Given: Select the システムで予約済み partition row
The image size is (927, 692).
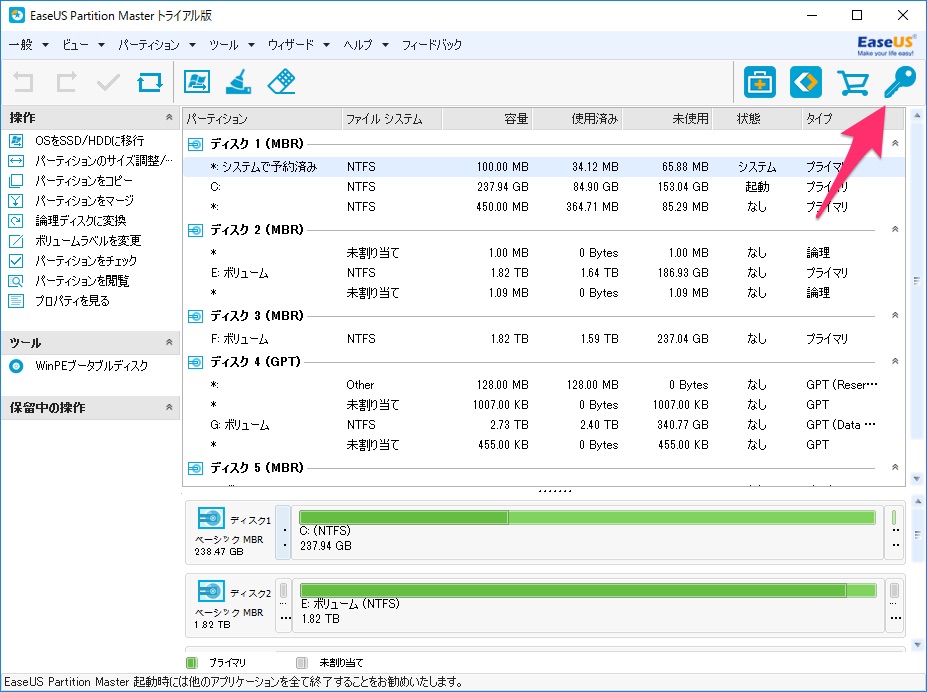Looking at the screenshot, I should [543, 167].
